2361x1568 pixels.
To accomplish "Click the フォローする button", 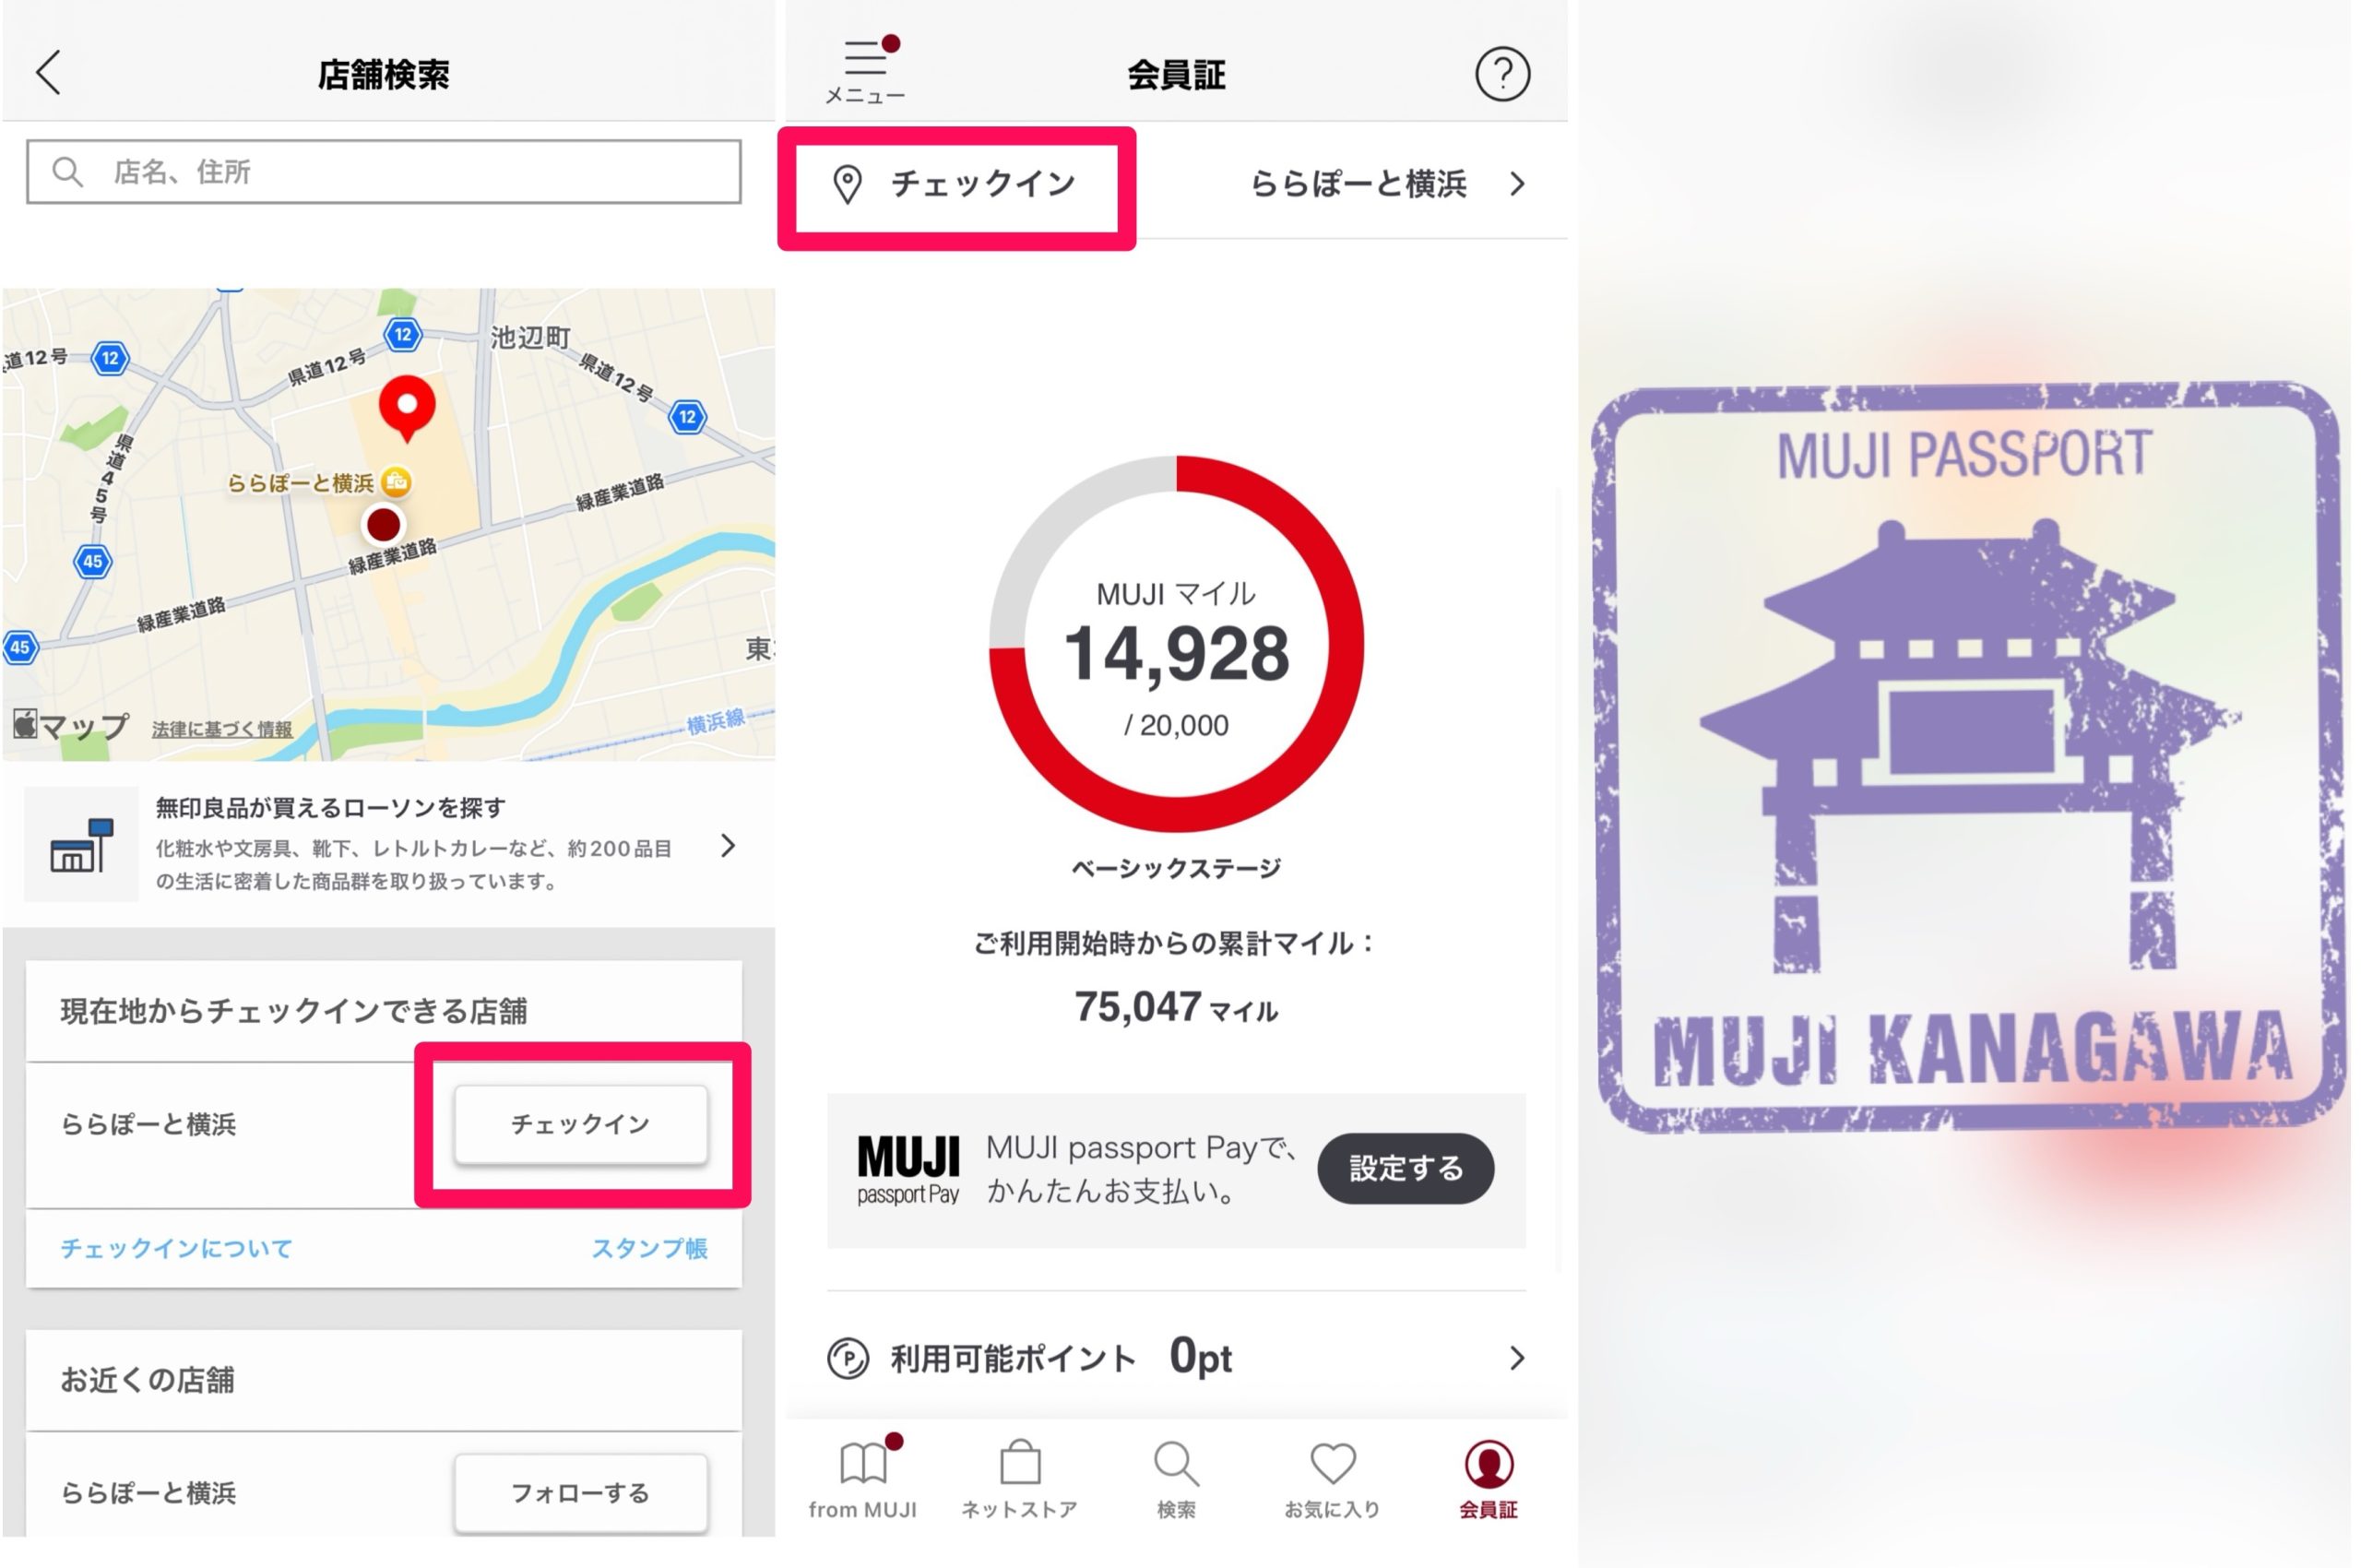I will tap(581, 1492).
